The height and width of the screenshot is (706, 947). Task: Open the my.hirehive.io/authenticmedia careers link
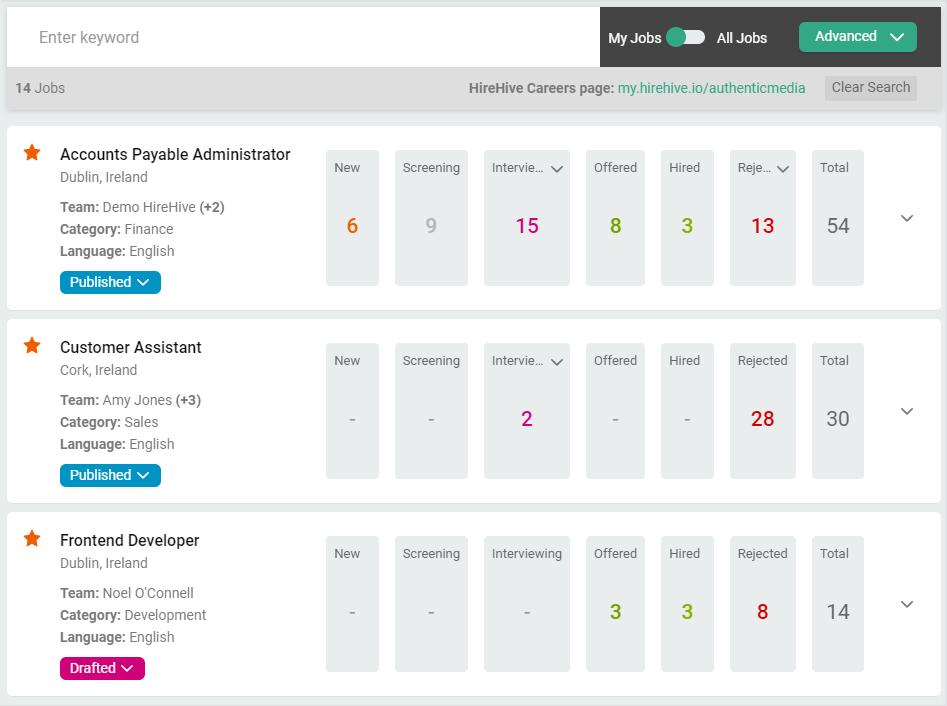(x=711, y=88)
